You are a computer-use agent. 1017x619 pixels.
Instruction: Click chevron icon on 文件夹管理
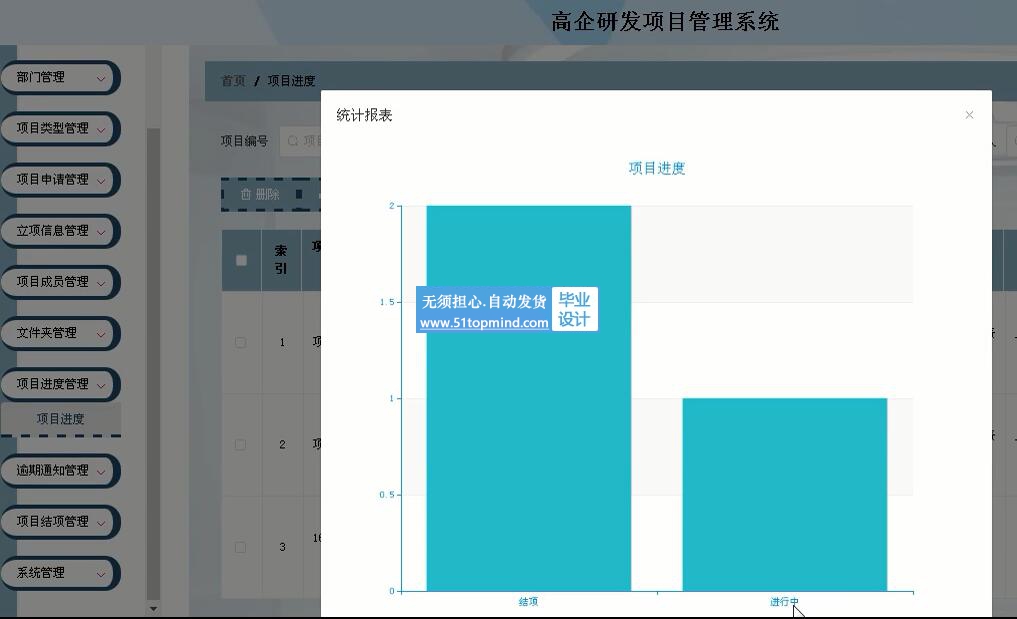(x=101, y=334)
